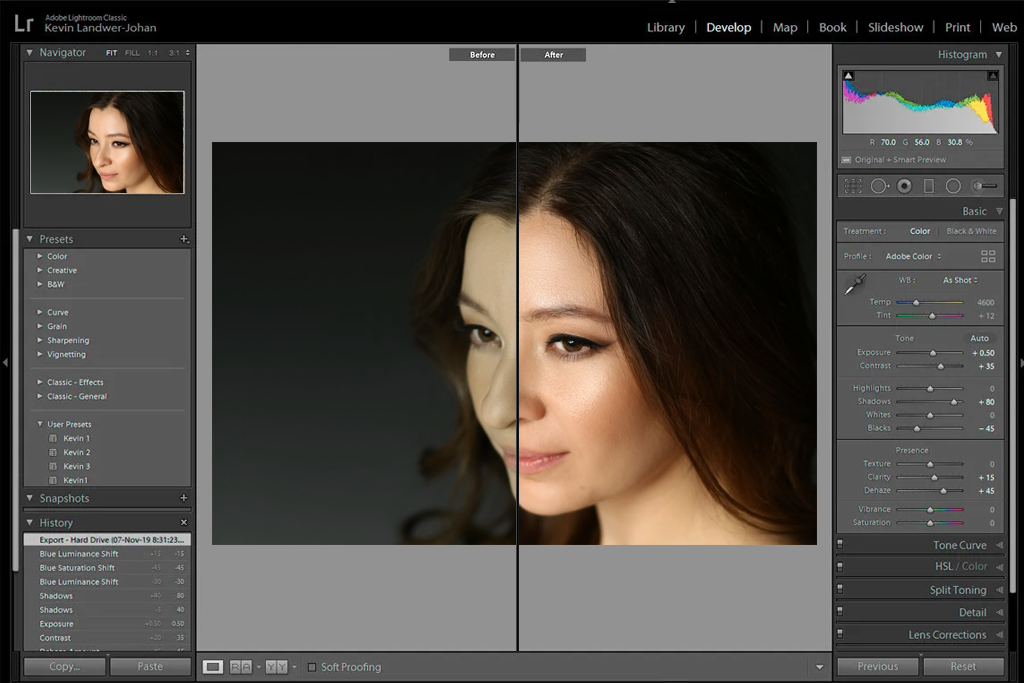
Task: Select the Spot Removal tool icon
Action: (x=879, y=186)
